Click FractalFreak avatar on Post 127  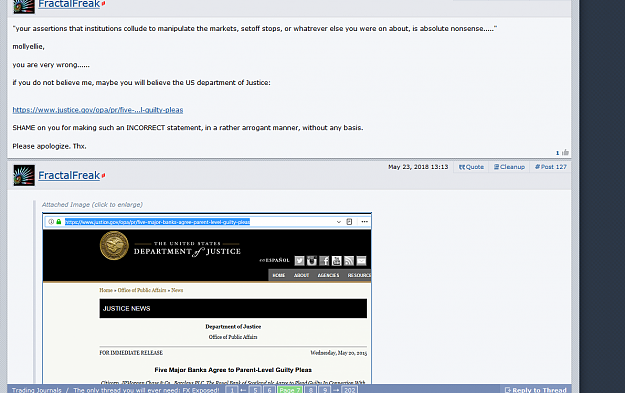pos(24,175)
